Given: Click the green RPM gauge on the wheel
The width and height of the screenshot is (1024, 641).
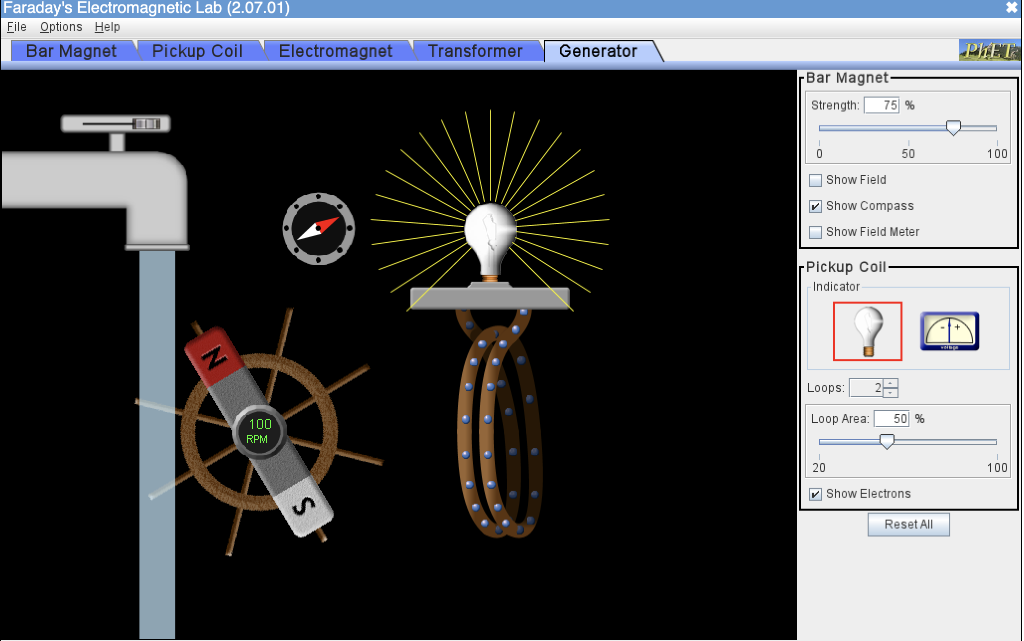Looking at the screenshot, I should pos(258,430).
